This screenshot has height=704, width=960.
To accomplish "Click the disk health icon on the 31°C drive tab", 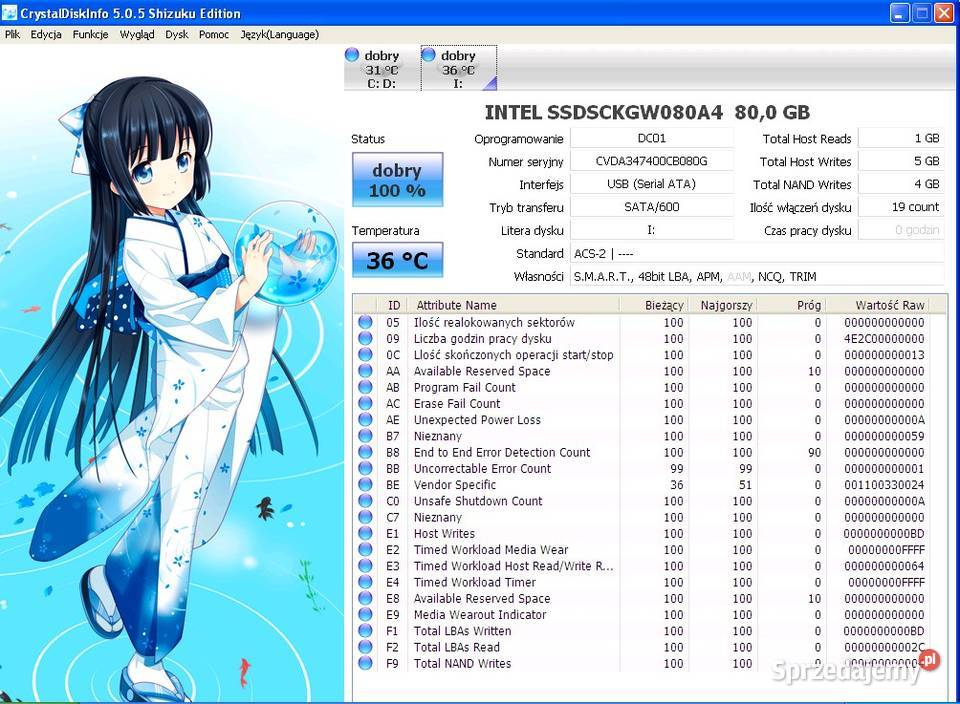I will [352, 56].
